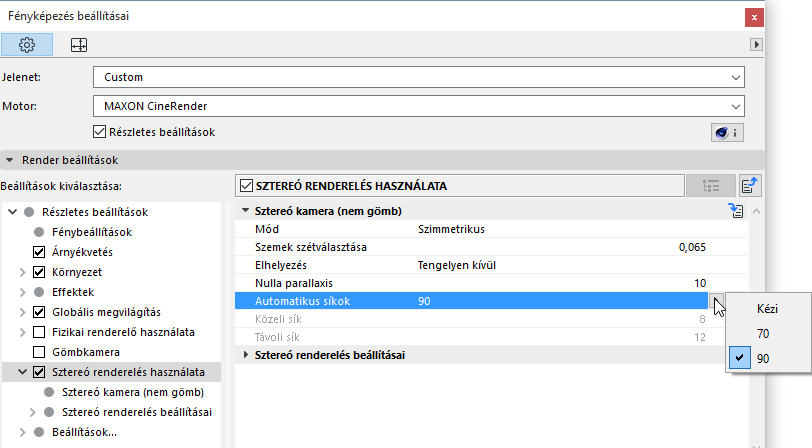
Task: Open the Motor dropdown
Action: (418, 105)
